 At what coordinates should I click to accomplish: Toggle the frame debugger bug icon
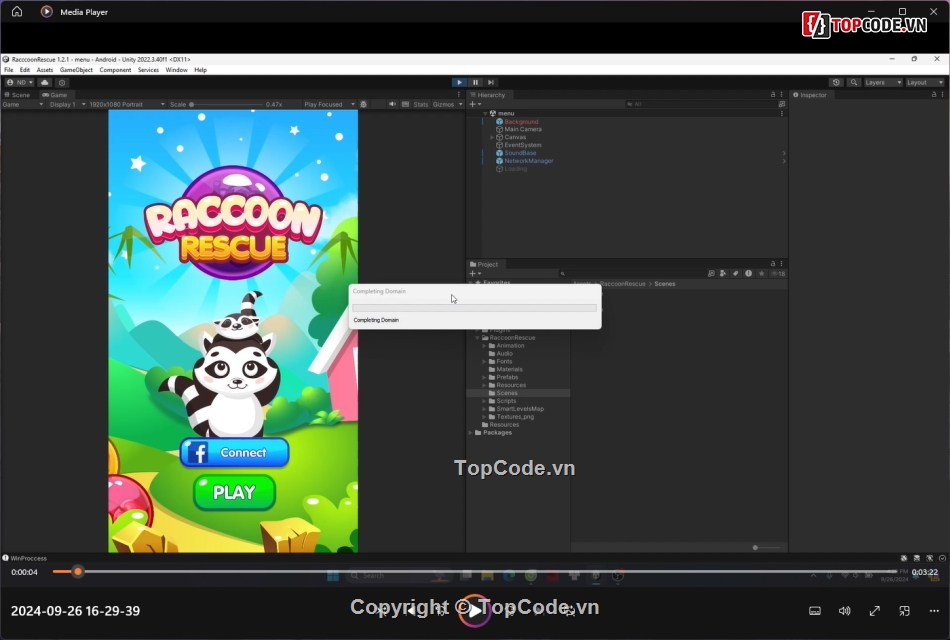click(364, 104)
